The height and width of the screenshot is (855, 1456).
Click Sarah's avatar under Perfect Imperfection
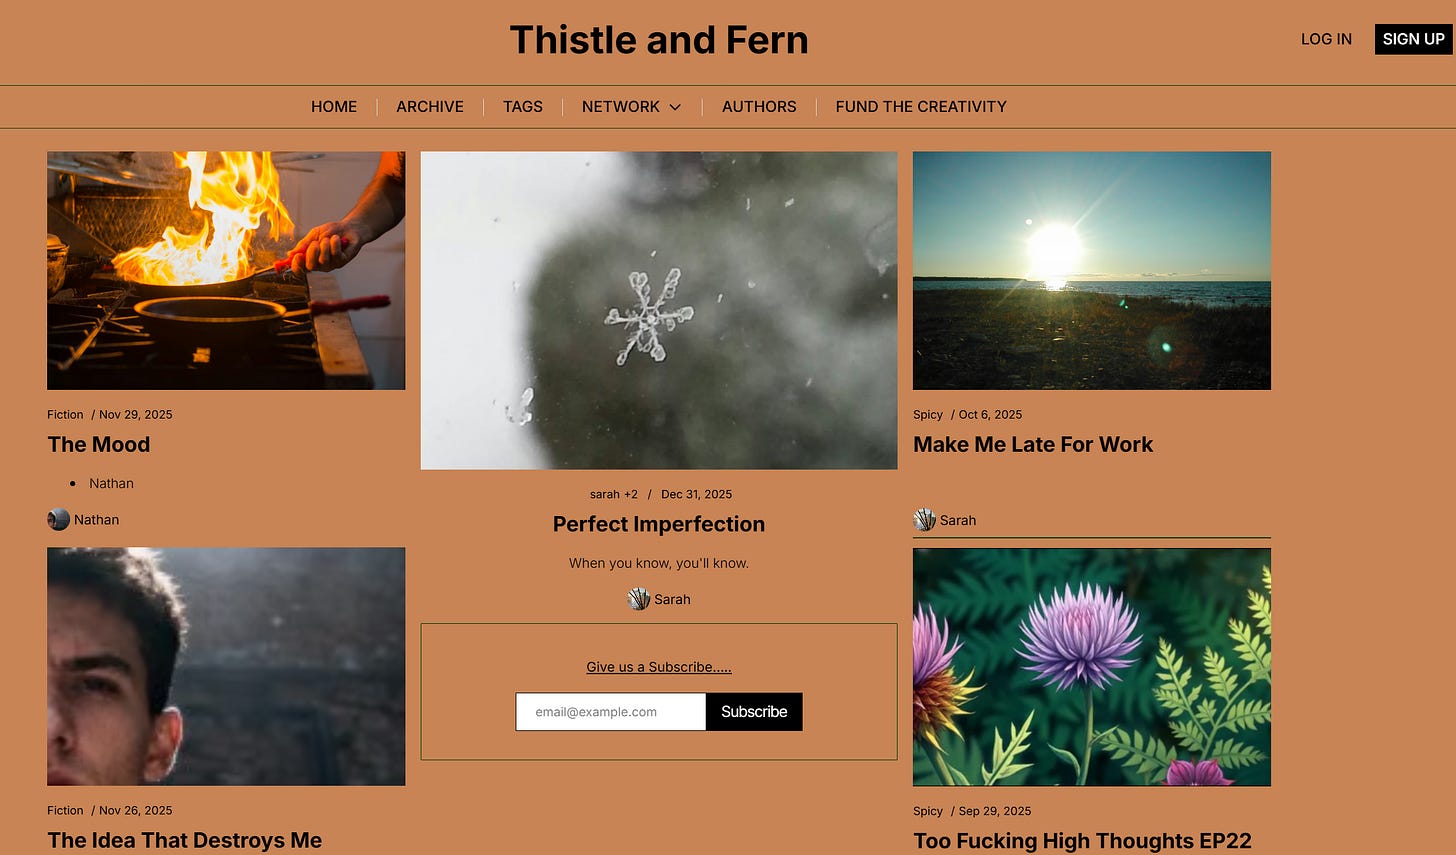[639, 599]
